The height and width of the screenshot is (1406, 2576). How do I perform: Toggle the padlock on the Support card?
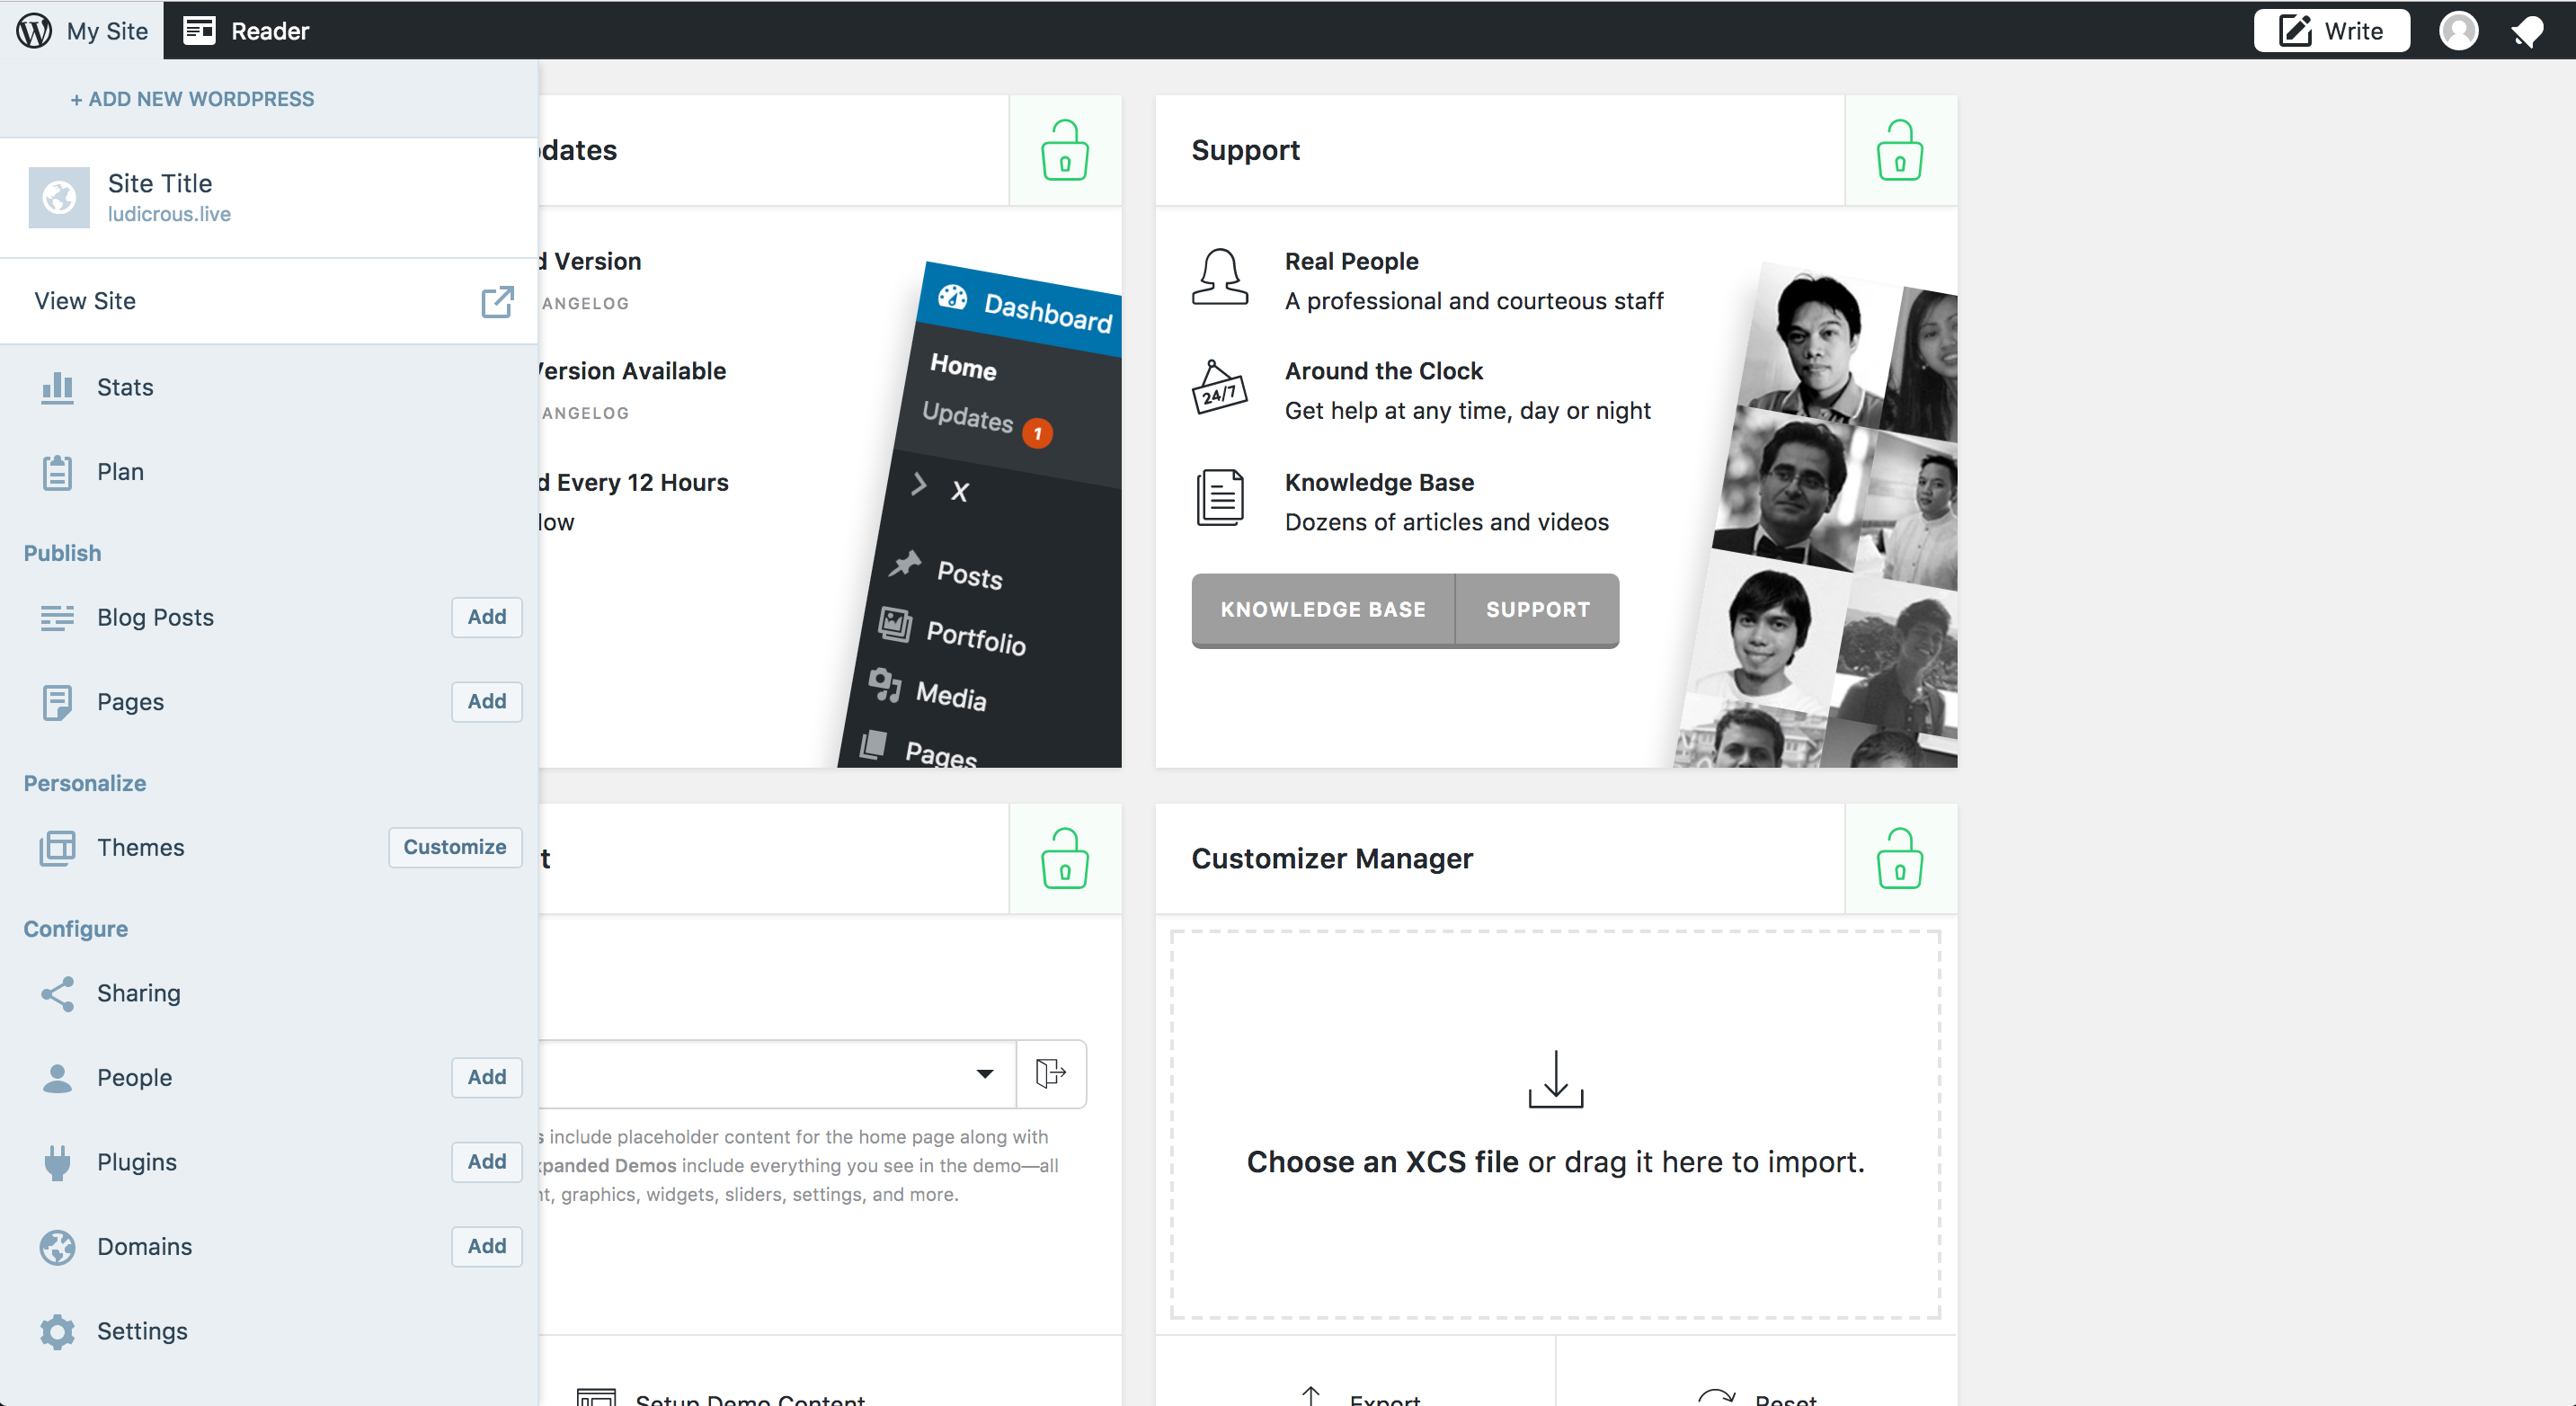click(x=1899, y=150)
